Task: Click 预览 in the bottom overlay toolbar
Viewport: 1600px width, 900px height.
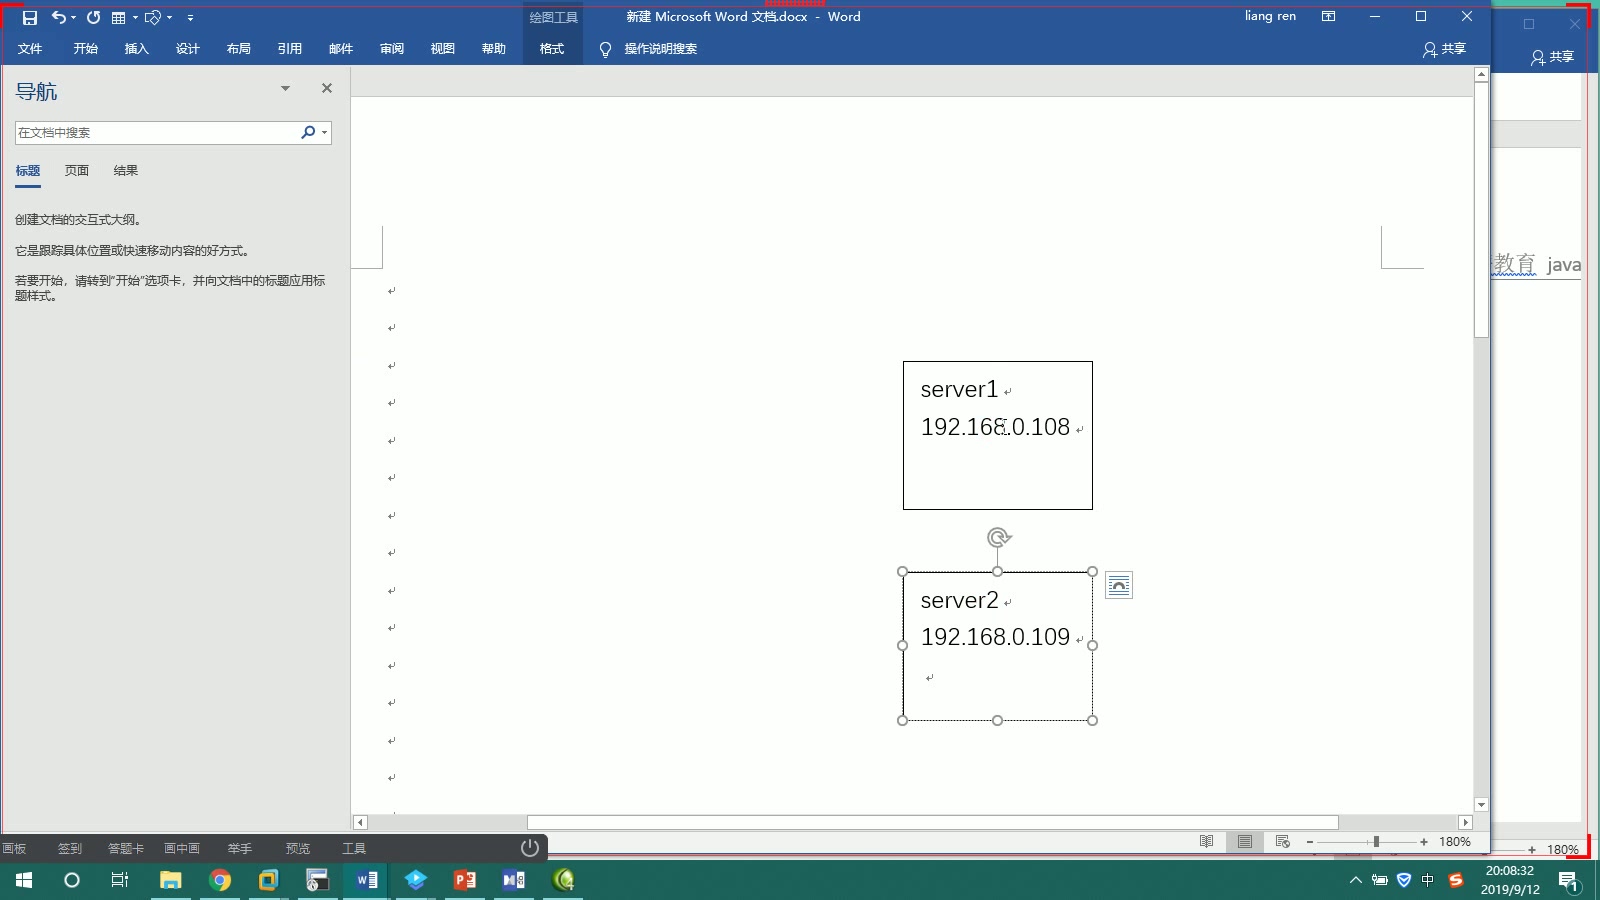Action: (298, 848)
